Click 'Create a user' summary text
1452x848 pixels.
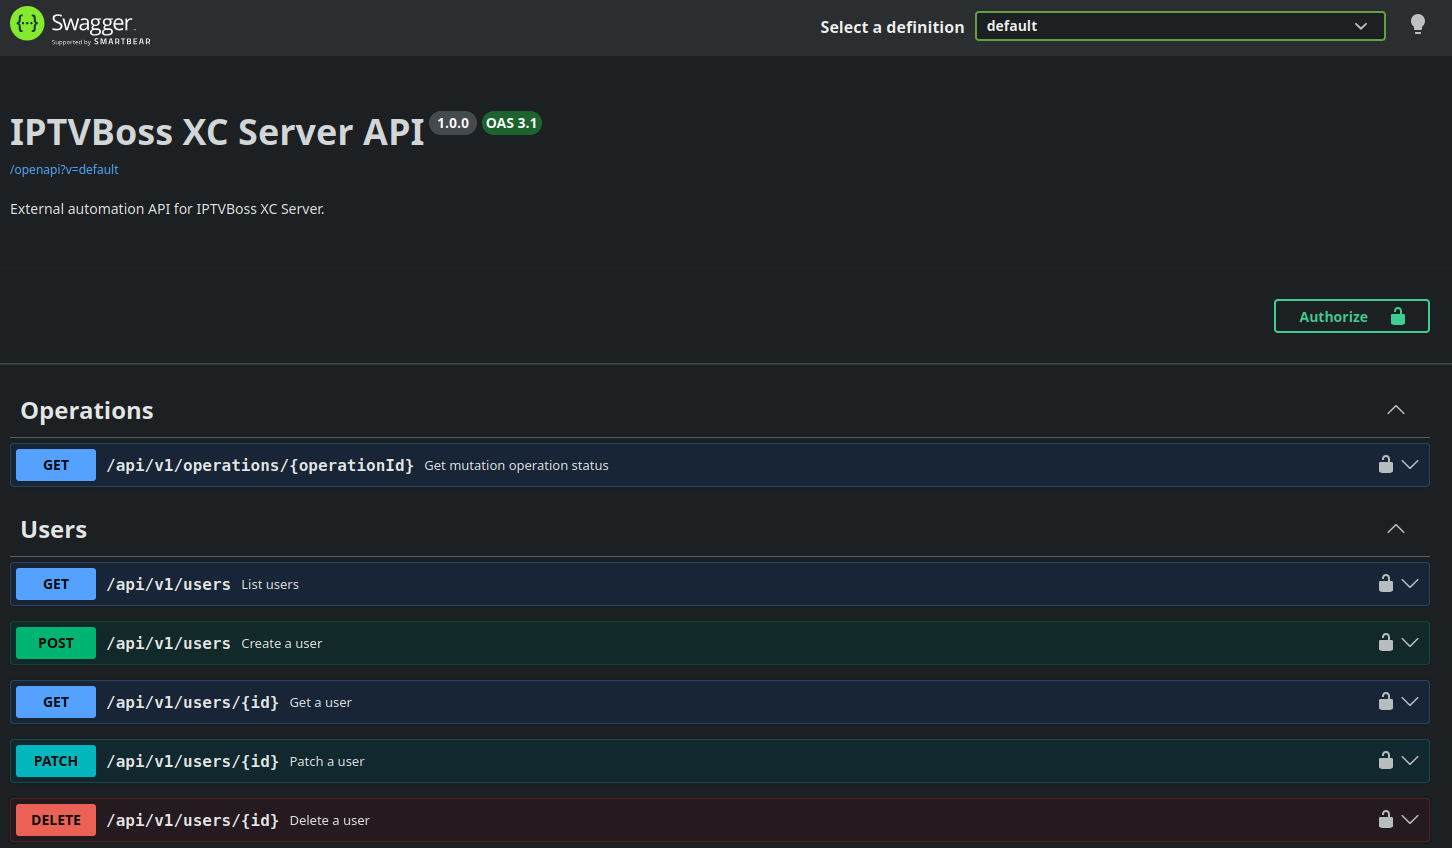coord(282,644)
